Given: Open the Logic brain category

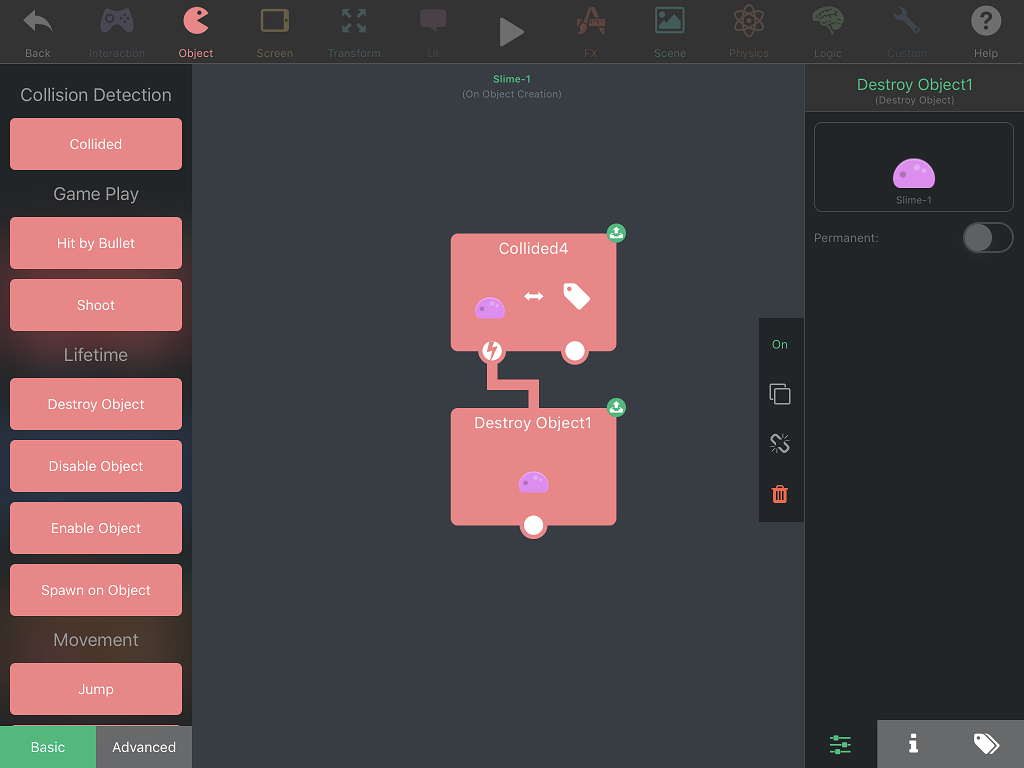Looking at the screenshot, I should tap(827, 31).
